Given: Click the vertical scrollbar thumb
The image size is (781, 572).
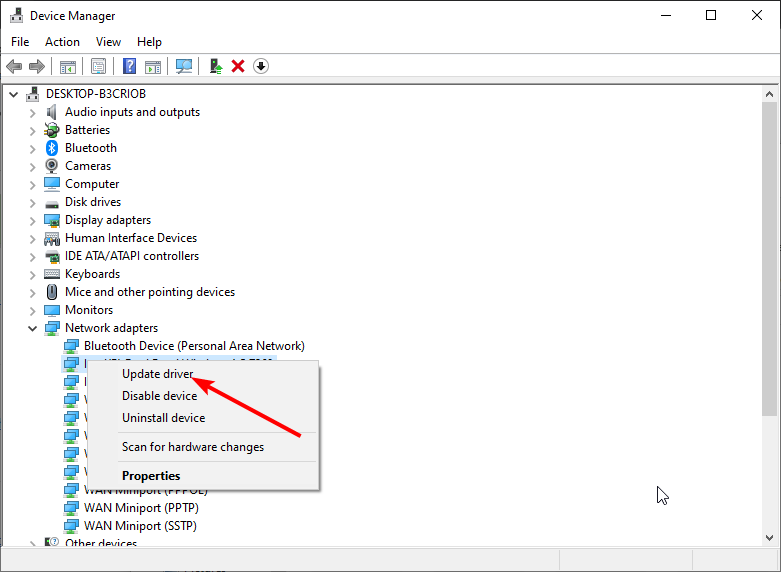Looking at the screenshot, I should pos(770,259).
